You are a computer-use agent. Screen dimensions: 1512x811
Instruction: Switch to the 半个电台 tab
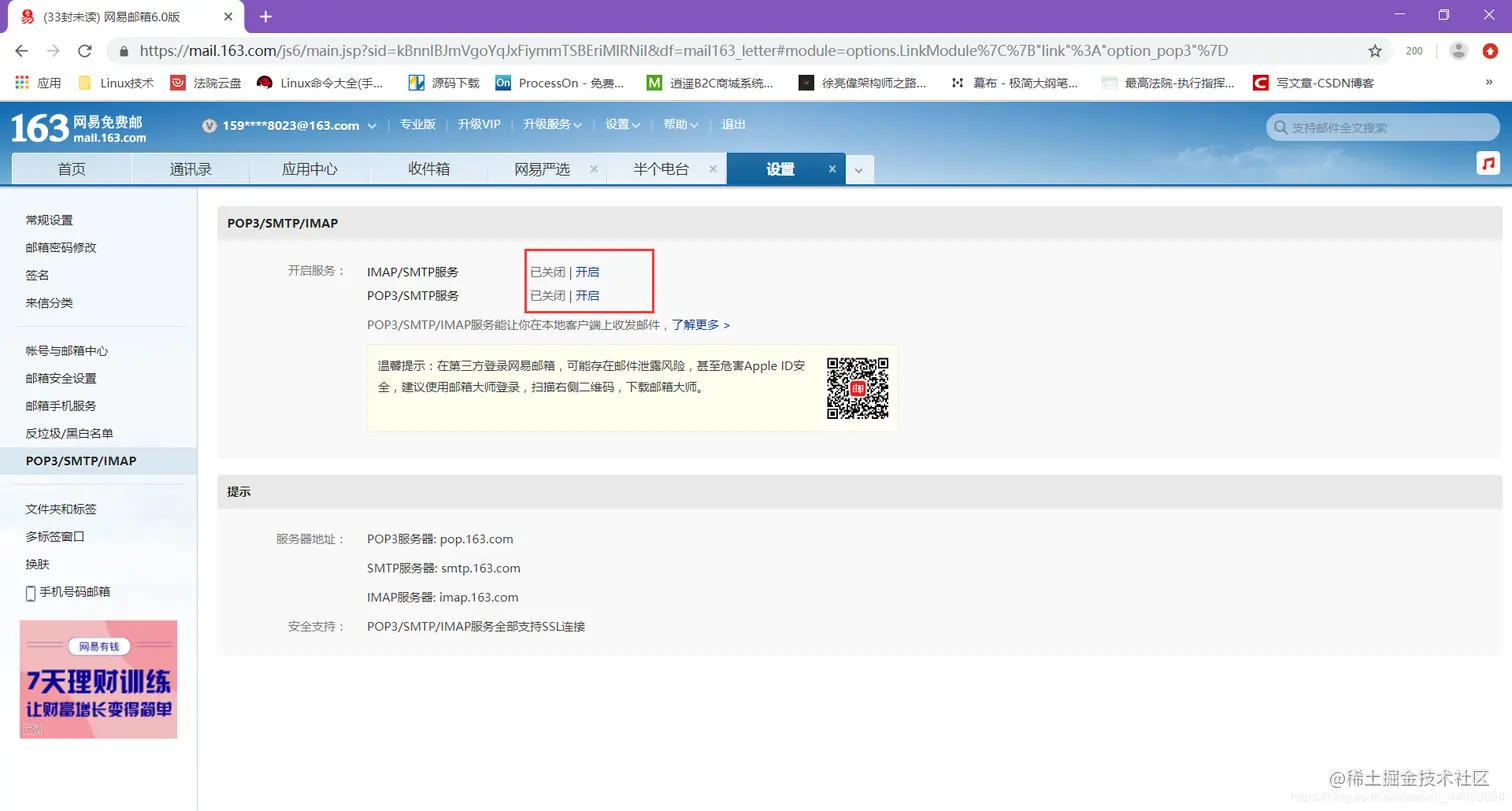(661, 169)
